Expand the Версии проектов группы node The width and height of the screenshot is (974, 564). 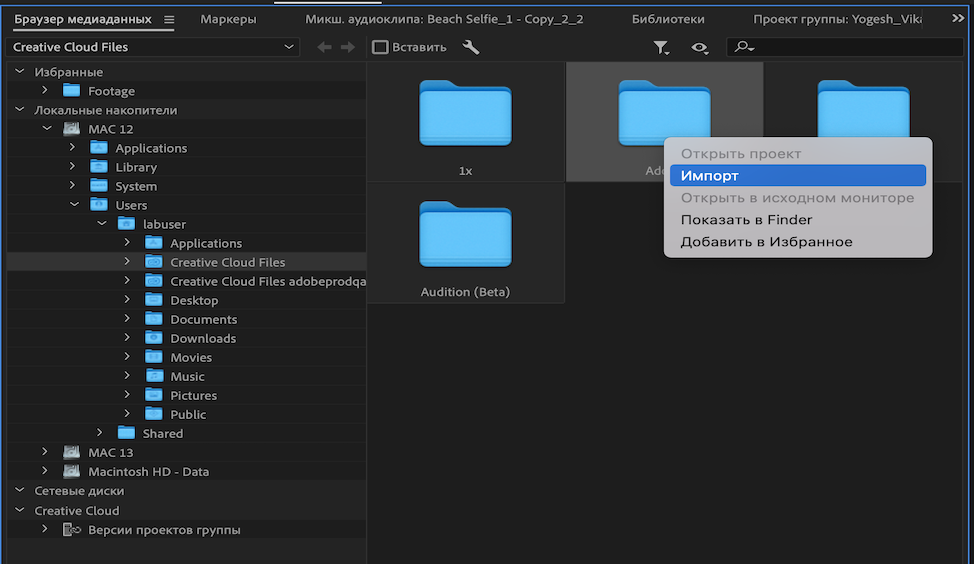(45, 529)
